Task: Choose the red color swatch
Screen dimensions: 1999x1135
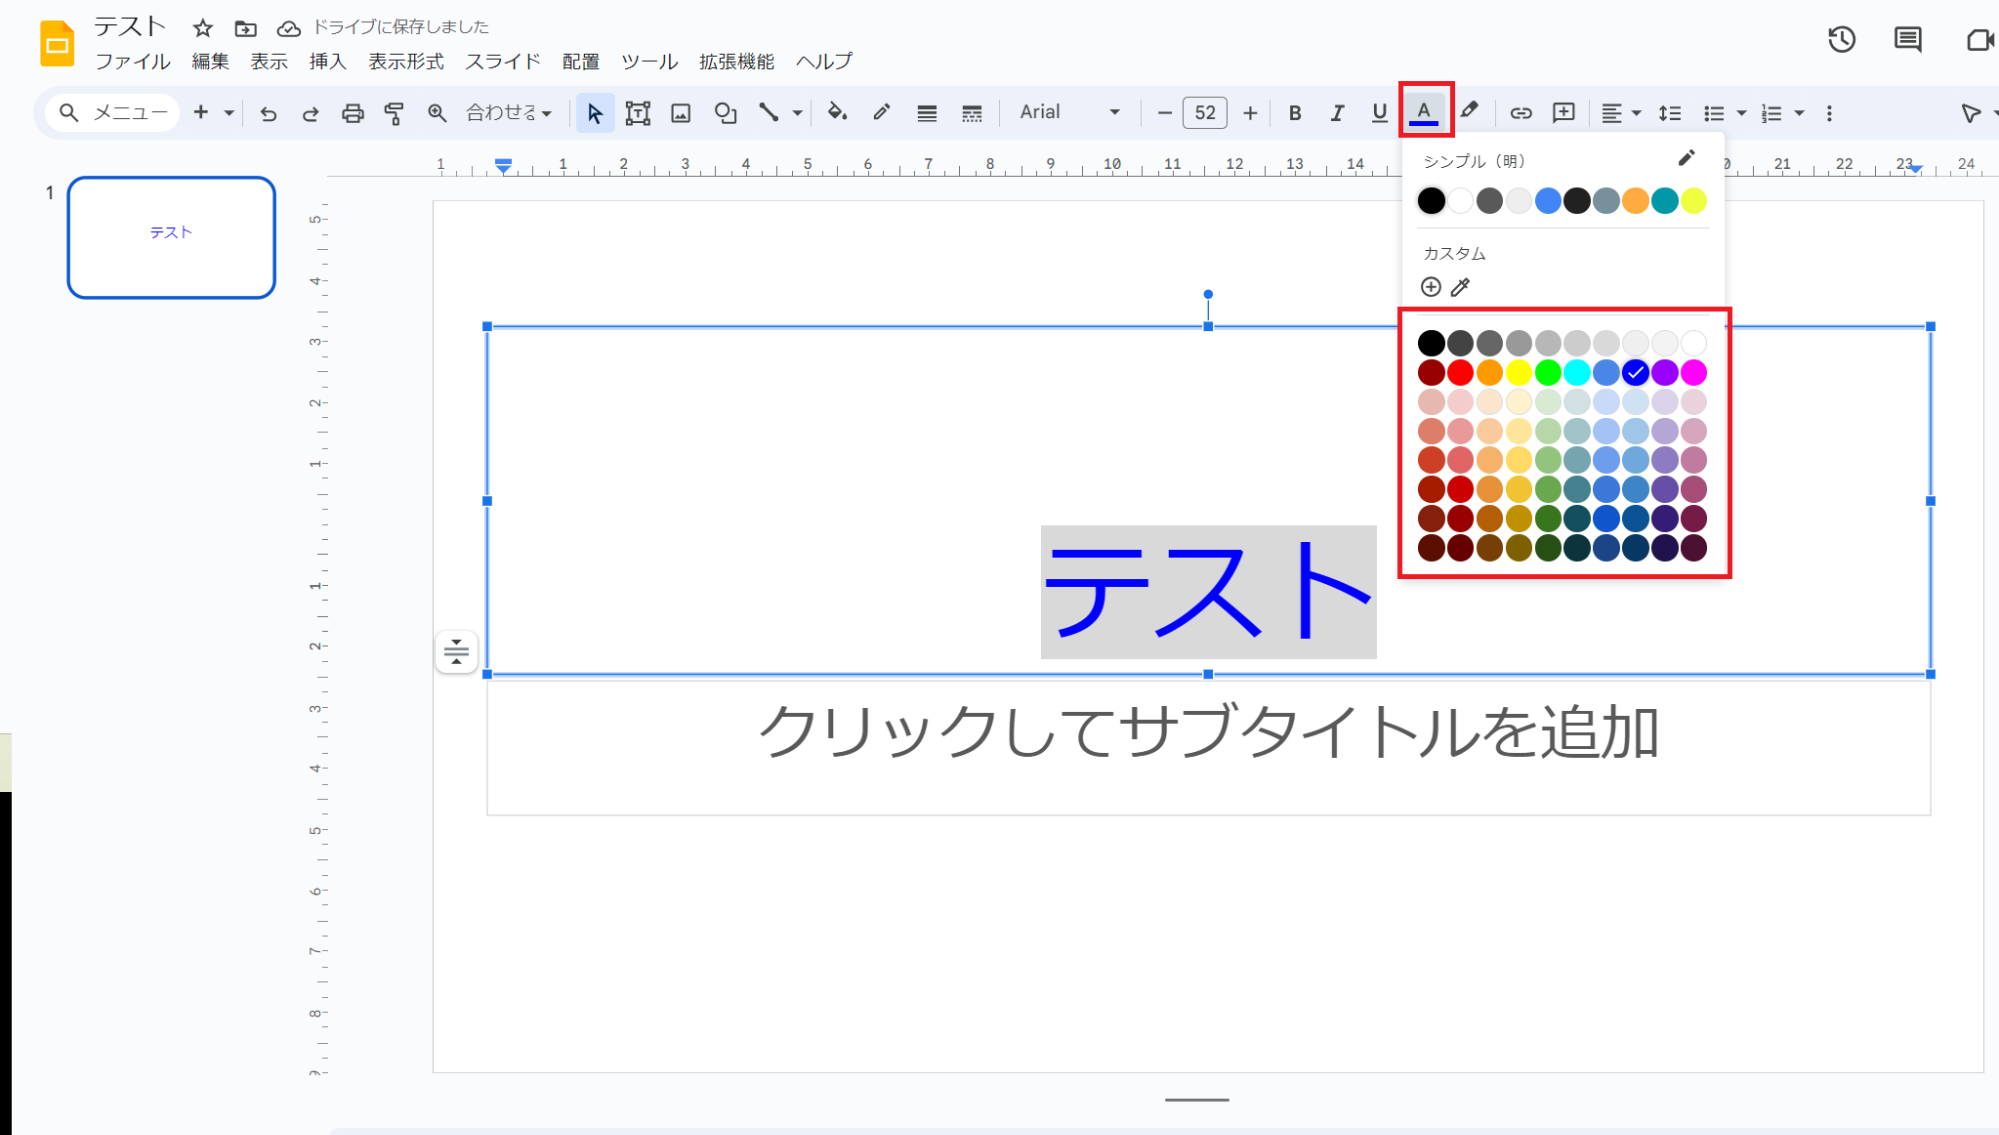Action: coord(1460,373)
